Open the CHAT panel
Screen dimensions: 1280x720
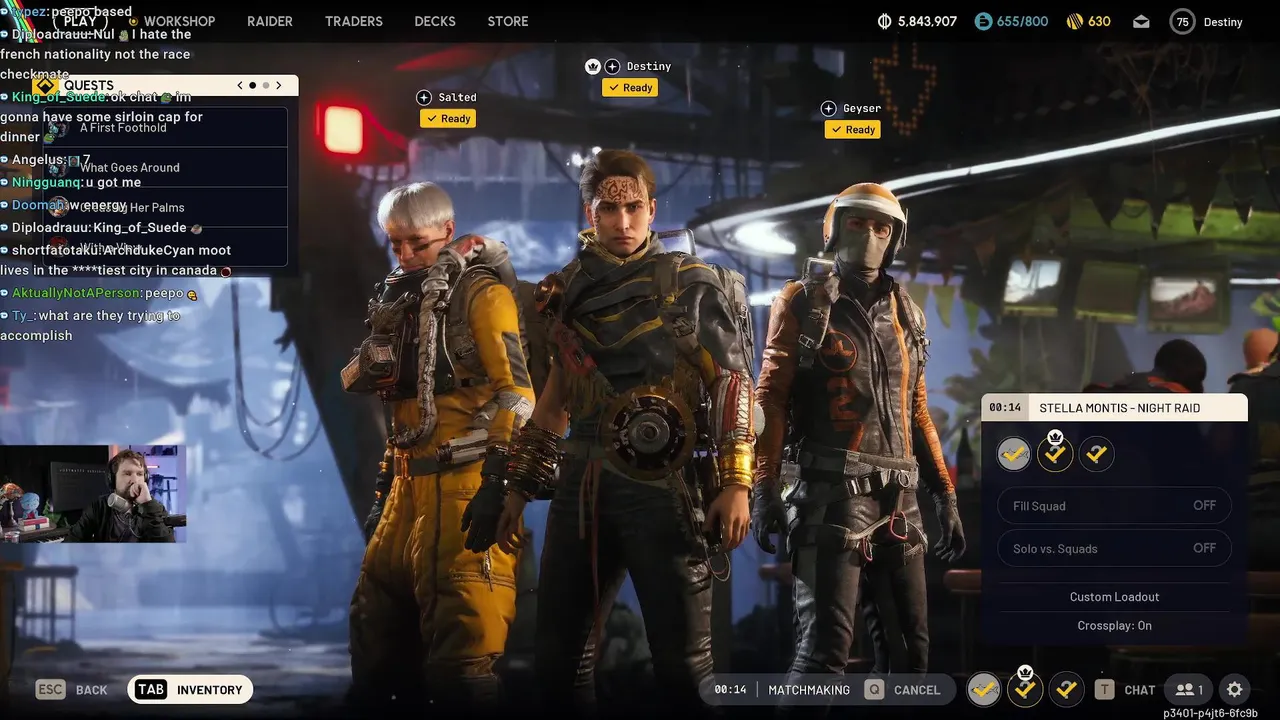pyautogui.click(x=1139, y=690)
